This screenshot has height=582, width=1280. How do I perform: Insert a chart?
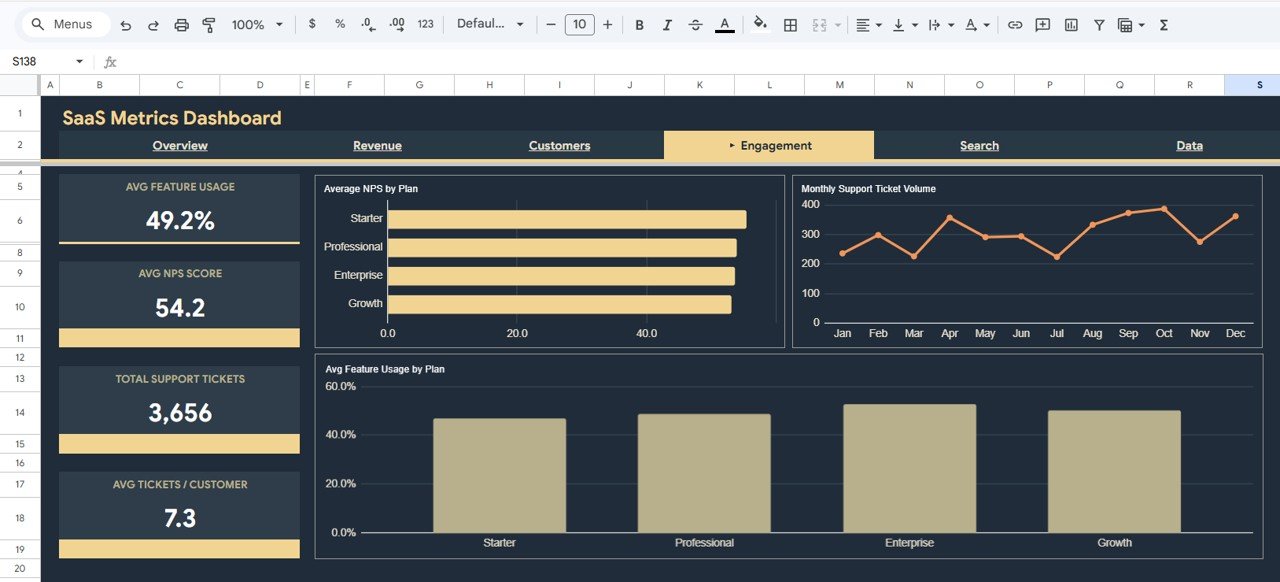[x=1071, y=24]
